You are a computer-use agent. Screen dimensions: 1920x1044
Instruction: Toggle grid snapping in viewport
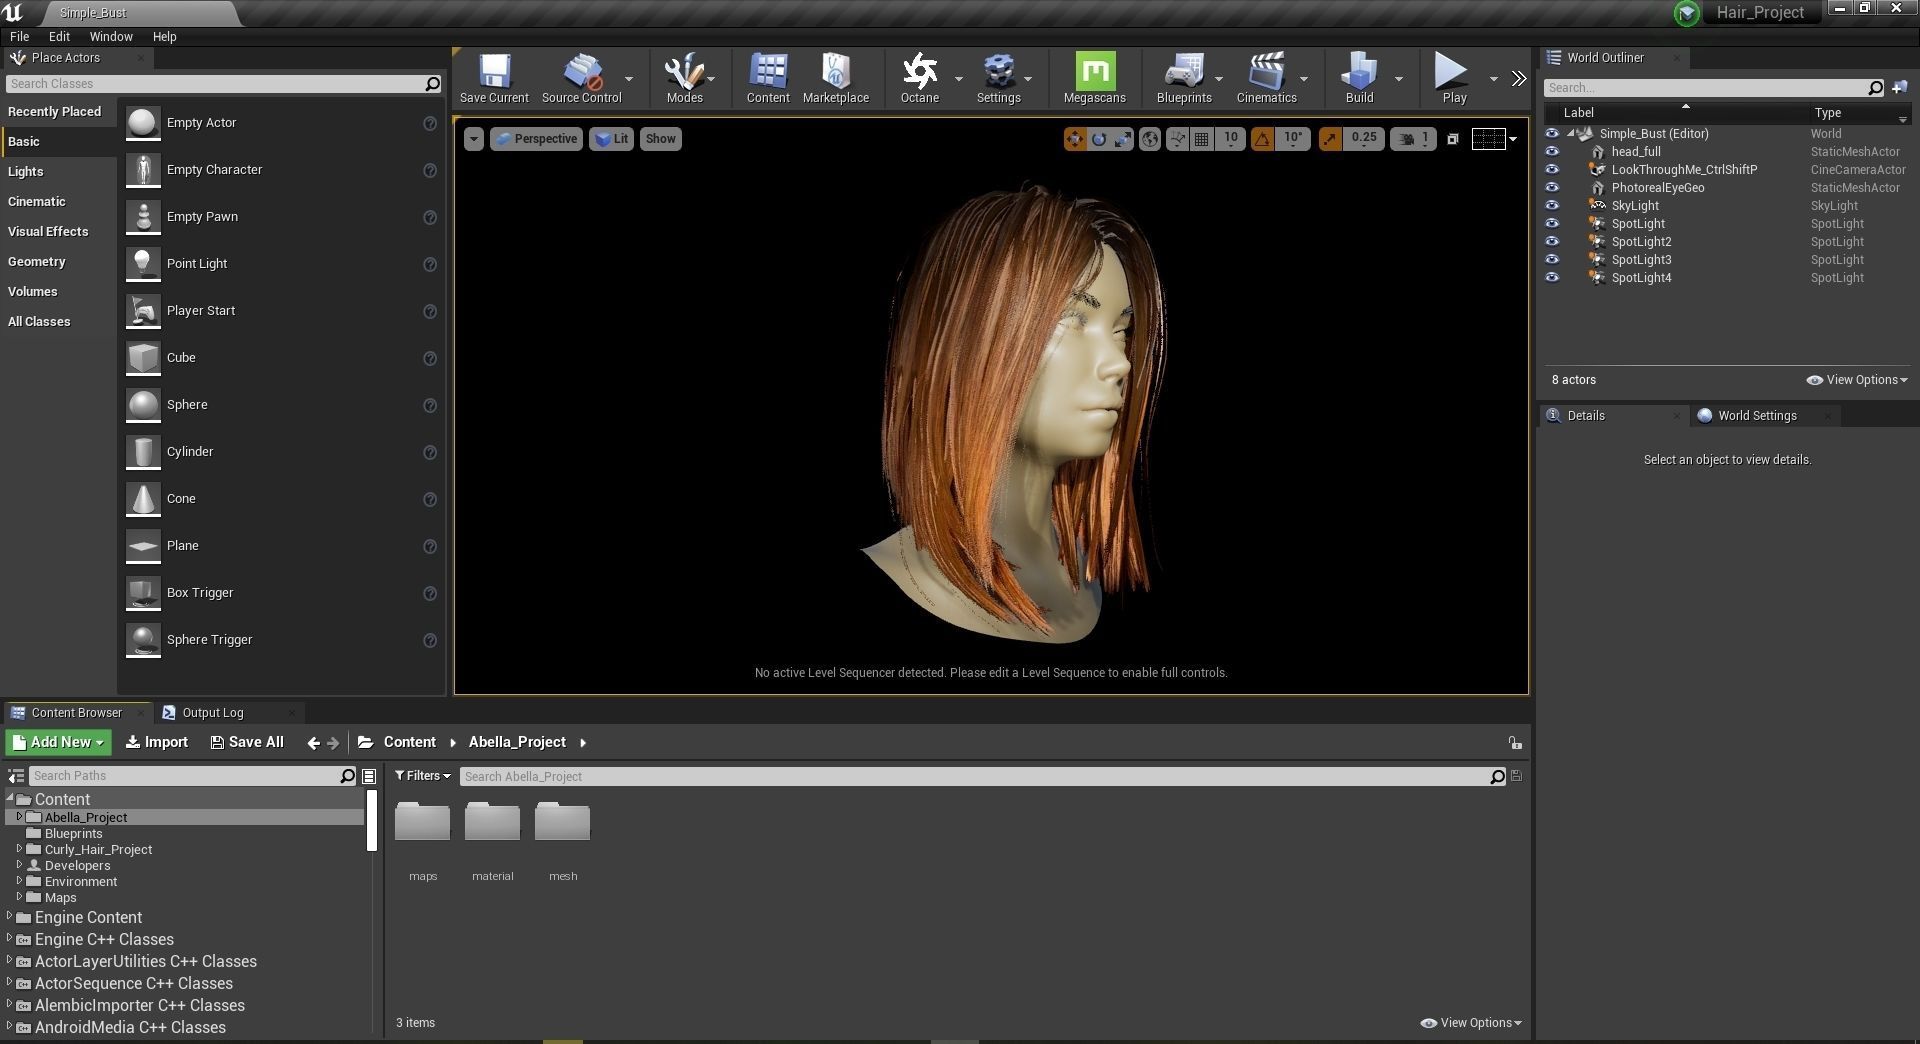tap(1202, 139)
